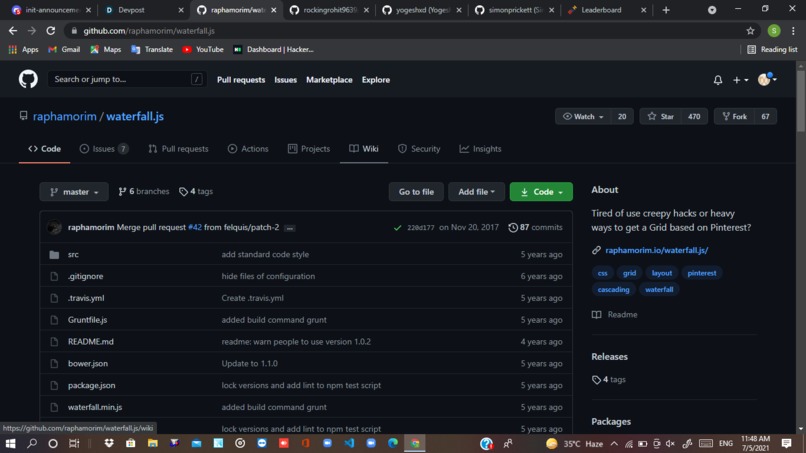Image resolution: width=806 pixels, height=453 pixels.
Task: Open the taskbar search icon
Action: click(x=32, y=443)
